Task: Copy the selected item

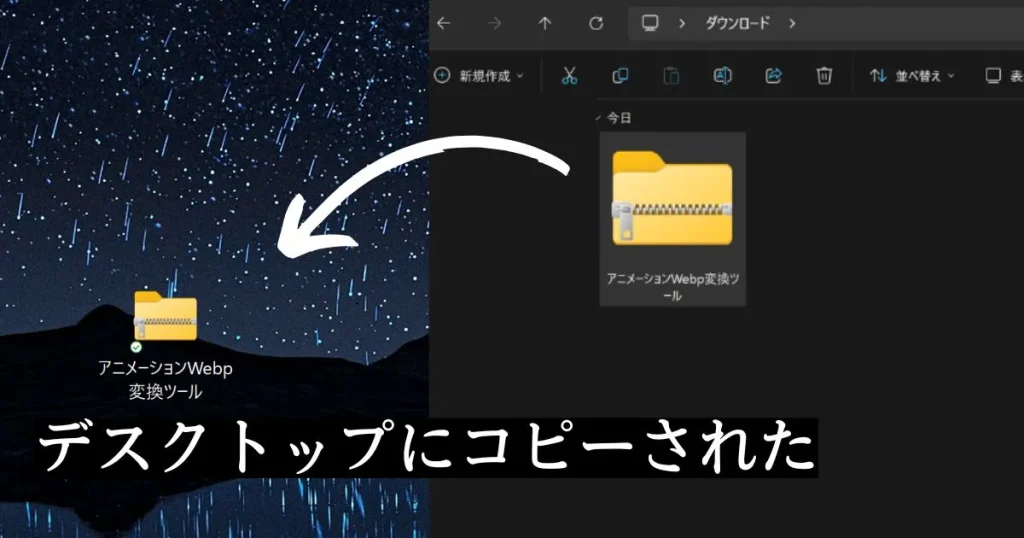Action: 620,76
